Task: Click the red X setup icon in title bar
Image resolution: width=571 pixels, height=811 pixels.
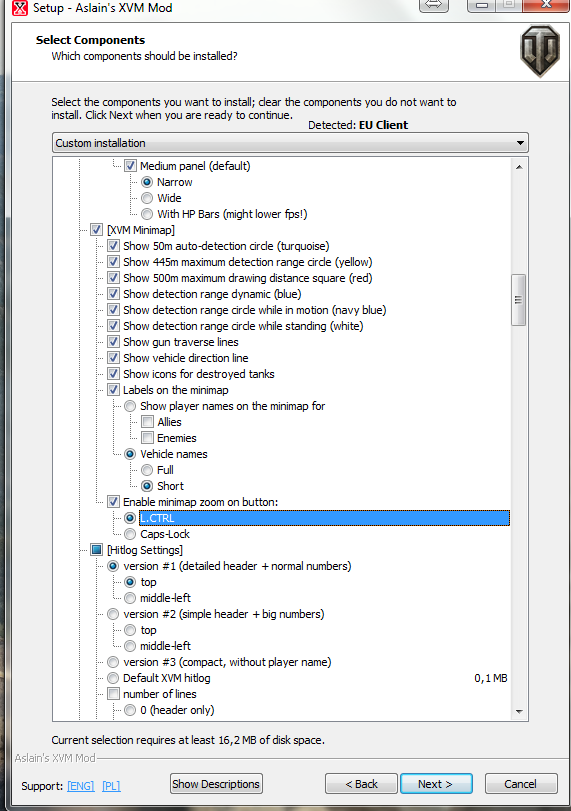Action: coord(20,8)
